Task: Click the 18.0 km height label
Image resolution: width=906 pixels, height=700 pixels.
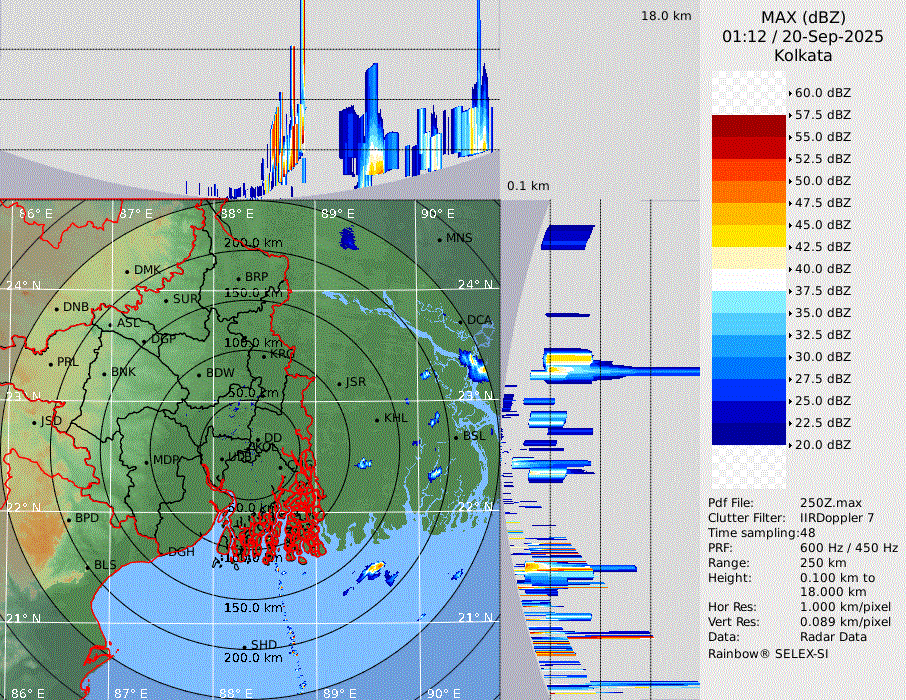Action: (666, 16)
